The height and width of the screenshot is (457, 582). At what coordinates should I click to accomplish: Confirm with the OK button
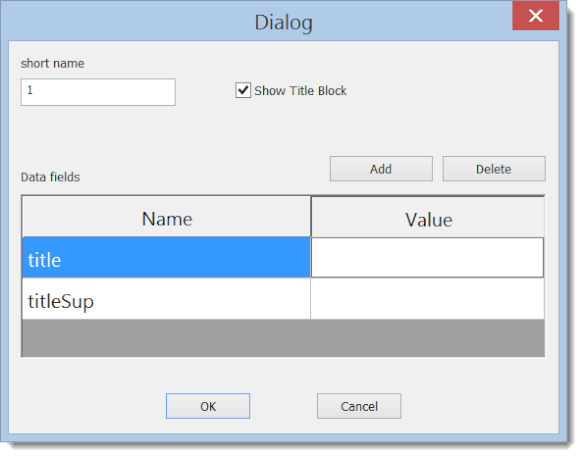coord(208,406)
